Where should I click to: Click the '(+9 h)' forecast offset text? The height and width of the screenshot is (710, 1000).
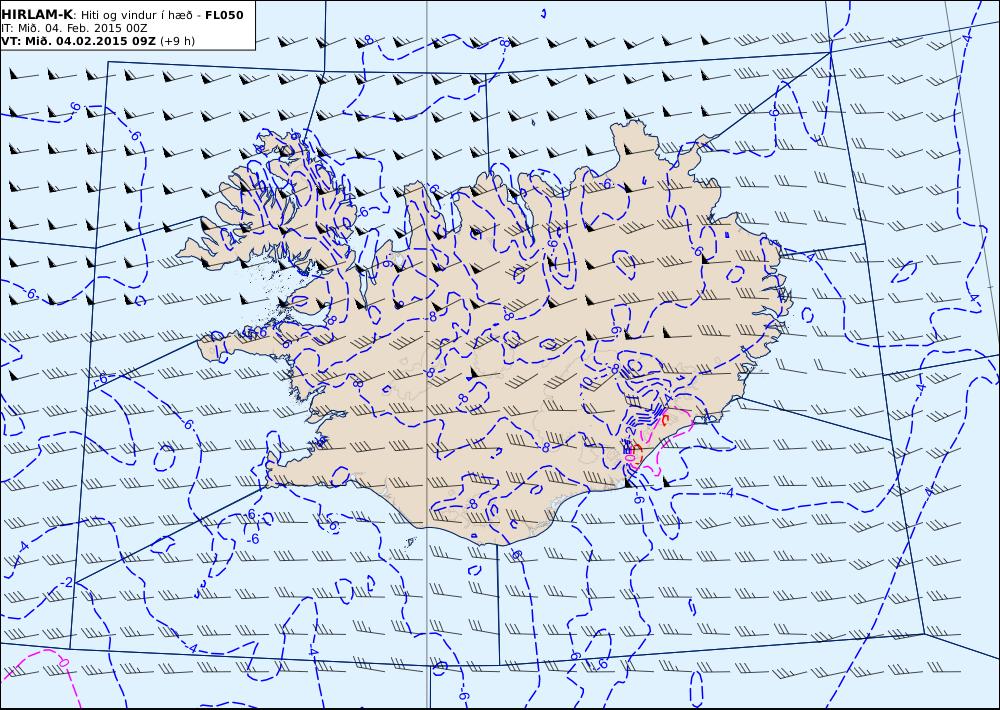[x=177, y=41]
